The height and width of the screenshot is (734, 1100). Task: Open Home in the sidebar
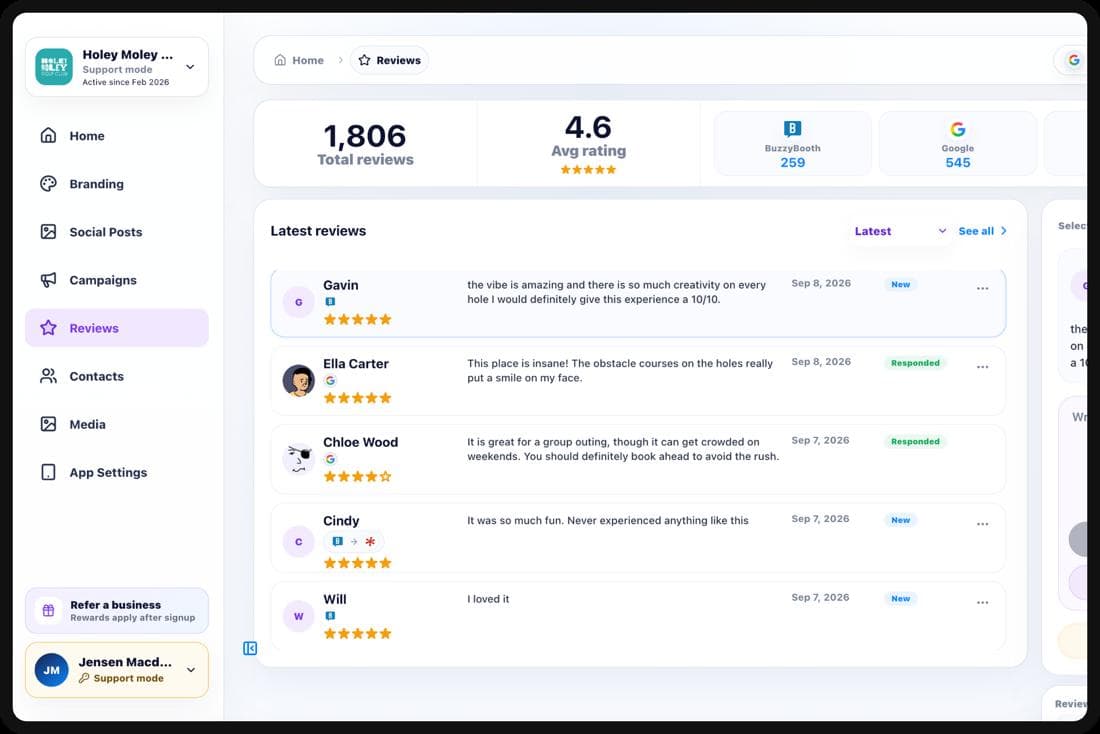(x=116, y=135)
